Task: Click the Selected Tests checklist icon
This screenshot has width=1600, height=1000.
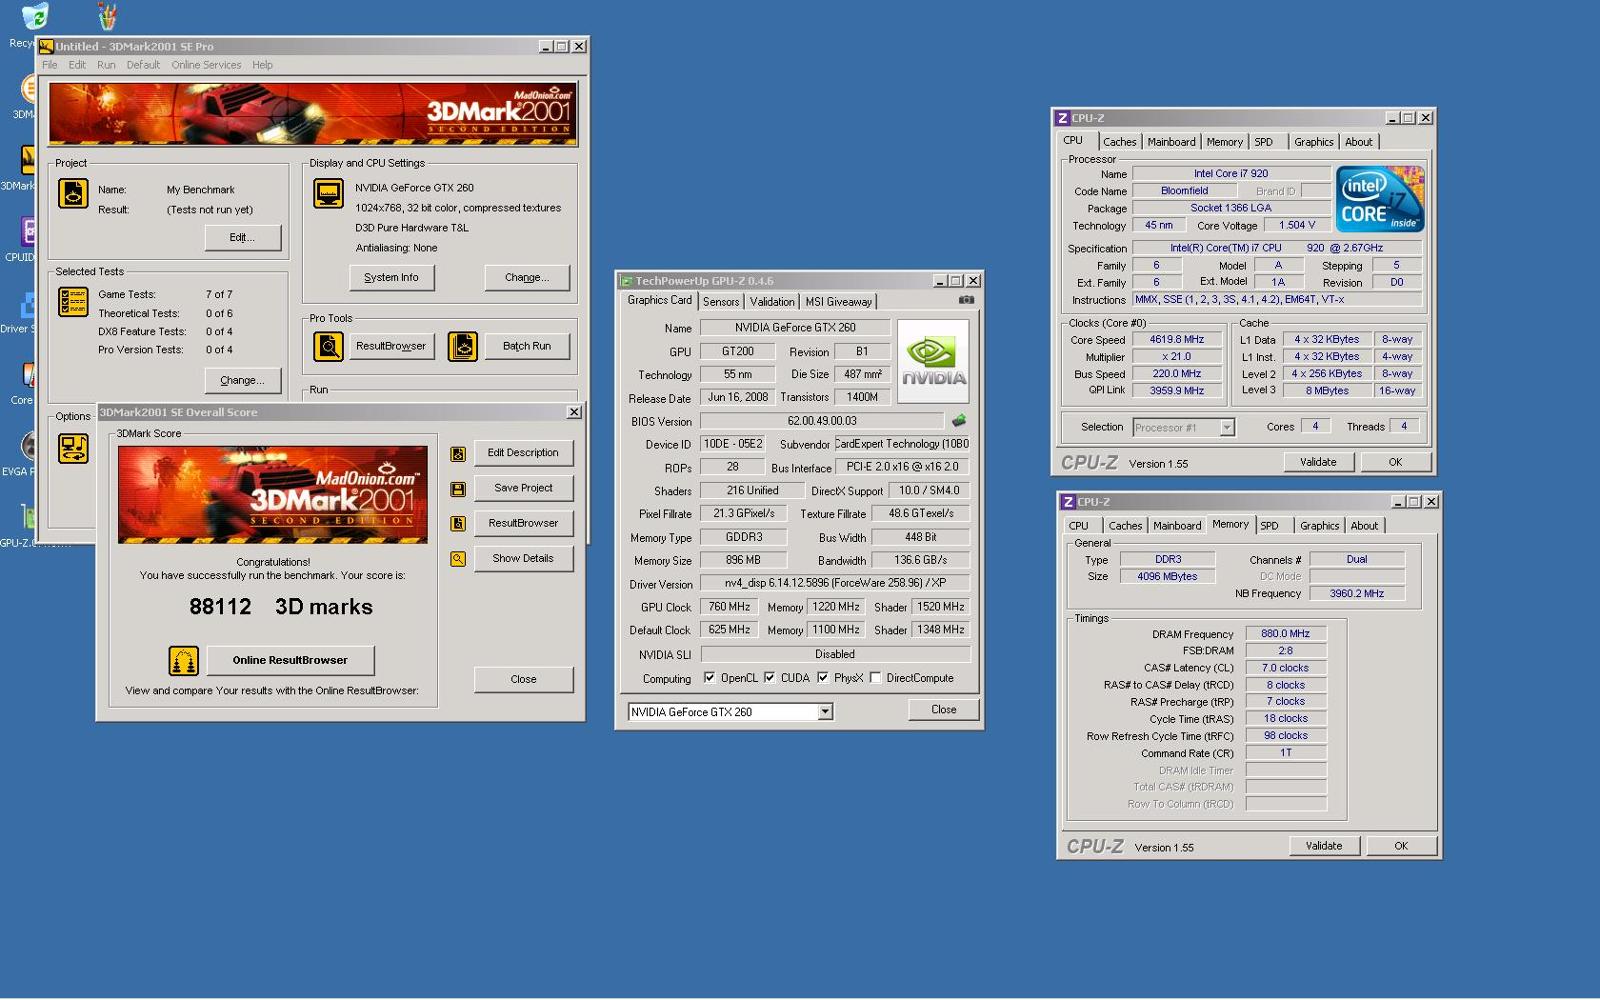Action: pos(73,302)
